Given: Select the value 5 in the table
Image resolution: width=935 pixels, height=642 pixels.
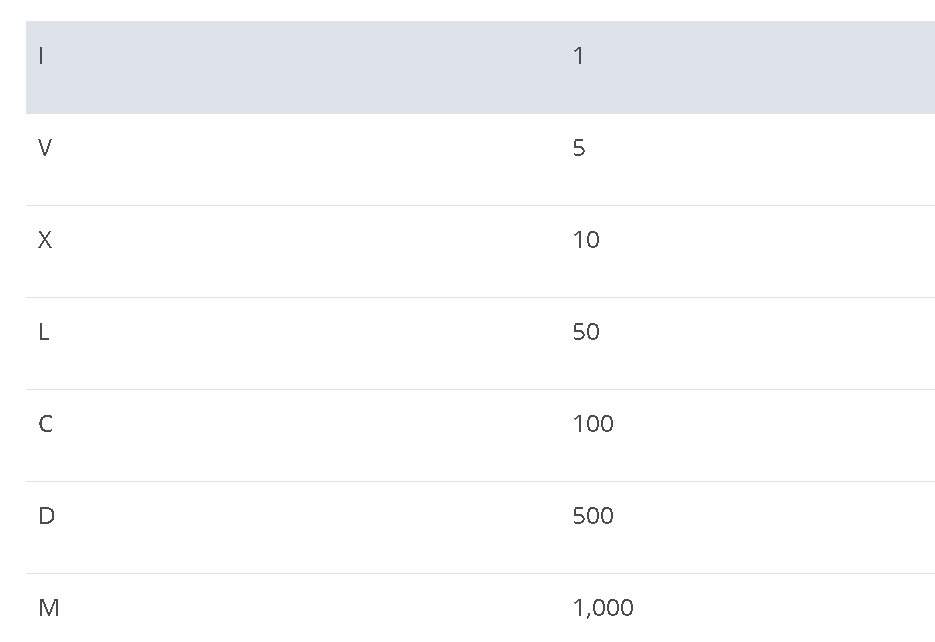Looking at the screenshot, I should point(579,148).
